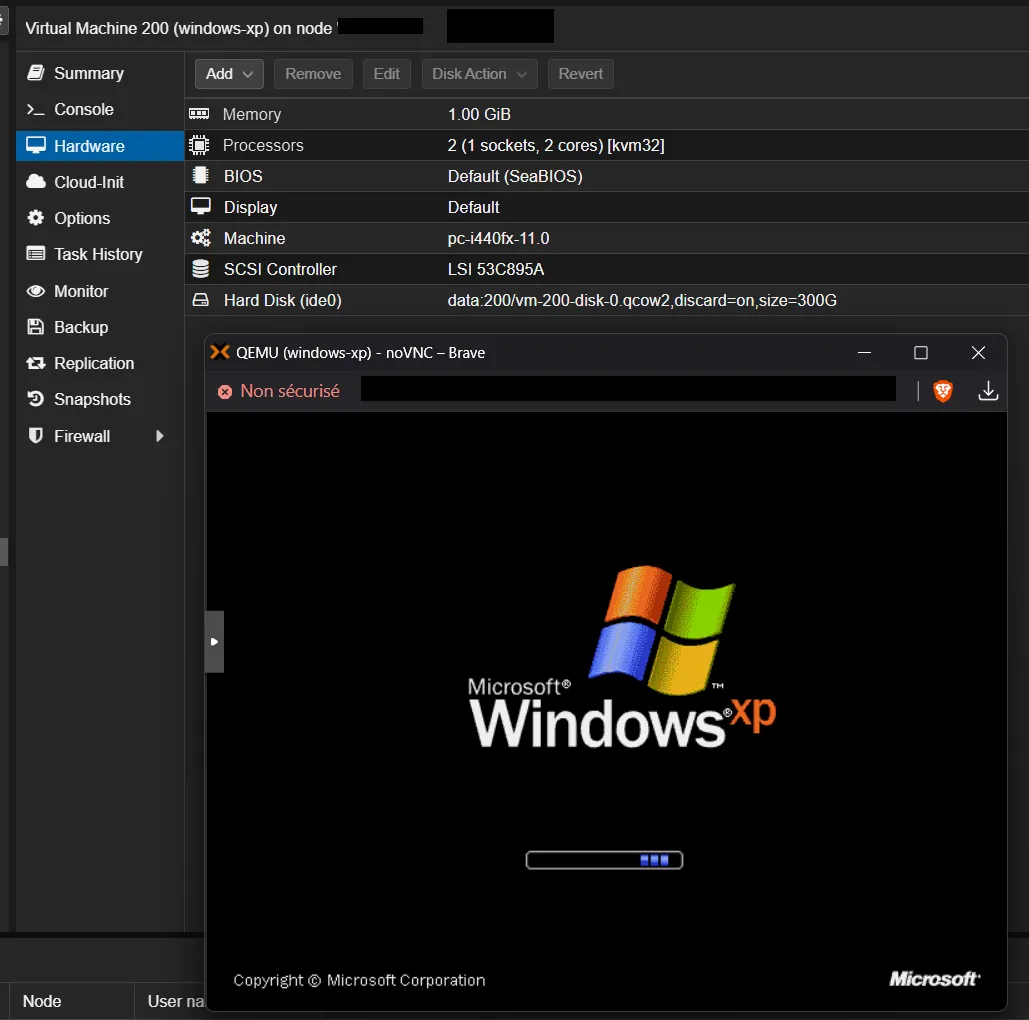This screenshot has height=1020, width=1029.
Task: Click the BIOS chip icon
Action: tap(200, 176)
